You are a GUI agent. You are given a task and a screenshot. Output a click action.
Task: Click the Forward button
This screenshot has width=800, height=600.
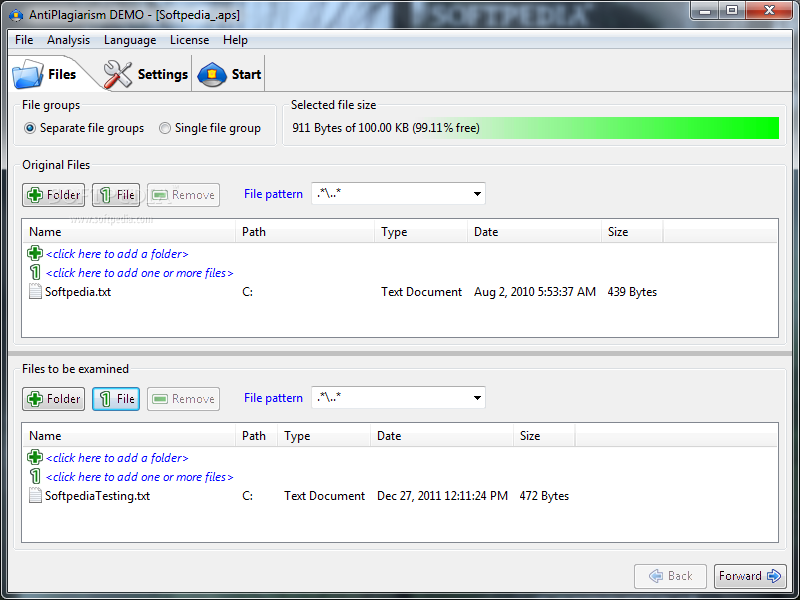(750, 576)
